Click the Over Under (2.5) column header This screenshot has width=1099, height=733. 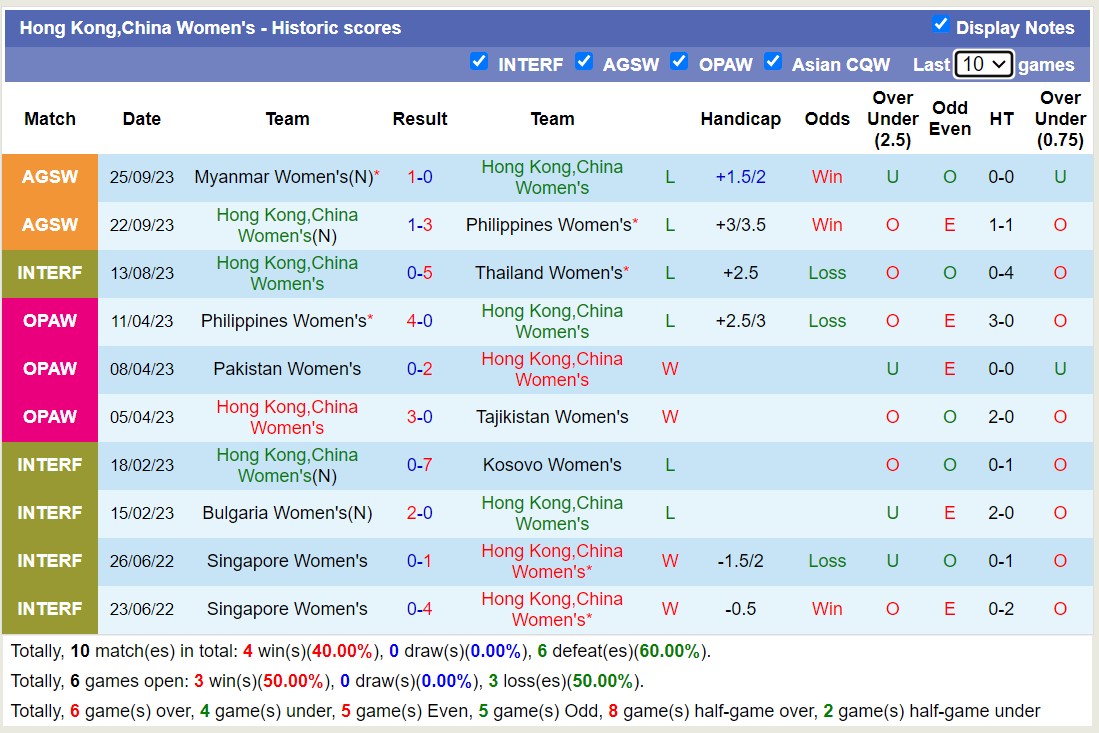pos(892,119)
